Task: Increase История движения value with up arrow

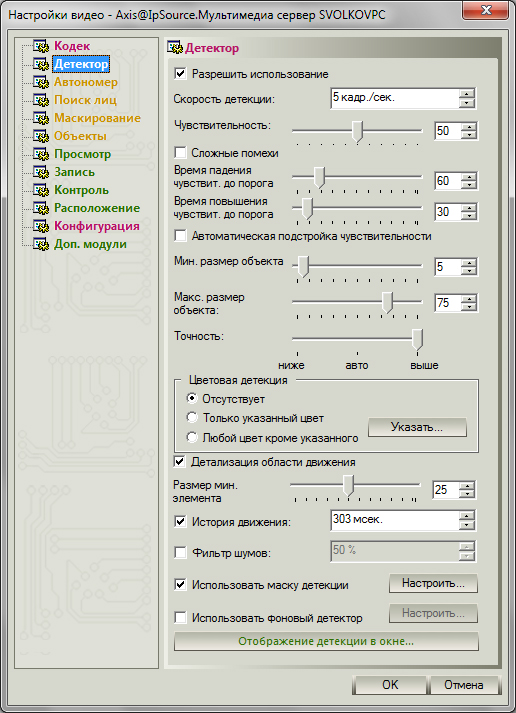Action: coord(467,516)
